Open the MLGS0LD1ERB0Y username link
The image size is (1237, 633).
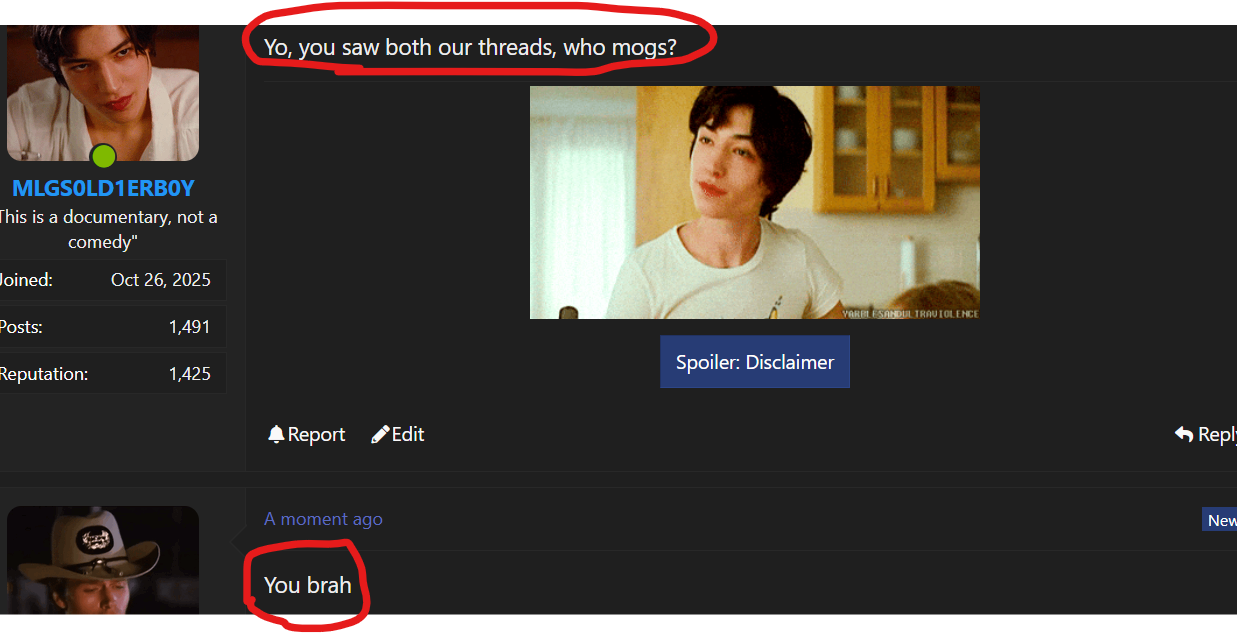pos(103,189)
